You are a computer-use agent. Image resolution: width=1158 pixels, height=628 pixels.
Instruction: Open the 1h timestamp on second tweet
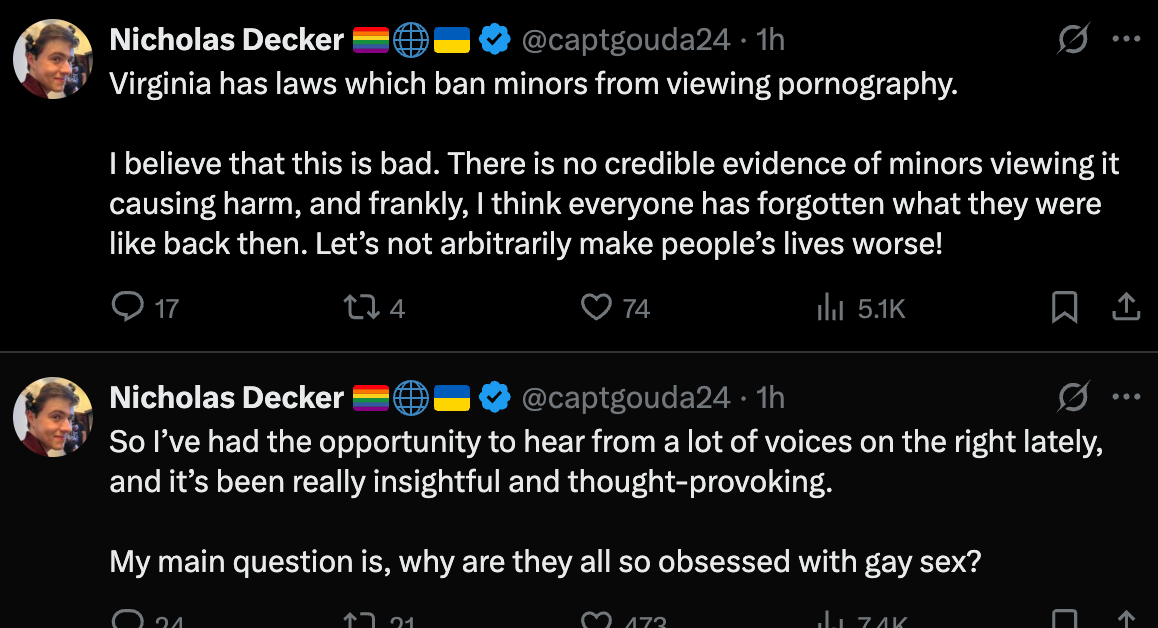pos(770,398)
